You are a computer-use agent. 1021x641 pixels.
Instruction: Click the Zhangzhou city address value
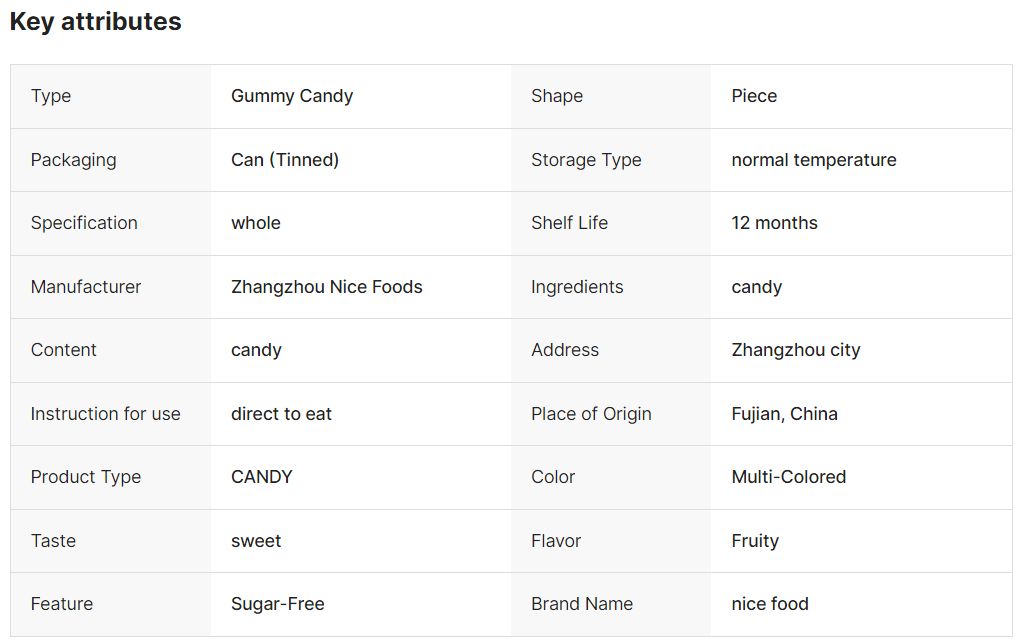tap(796, 350)
